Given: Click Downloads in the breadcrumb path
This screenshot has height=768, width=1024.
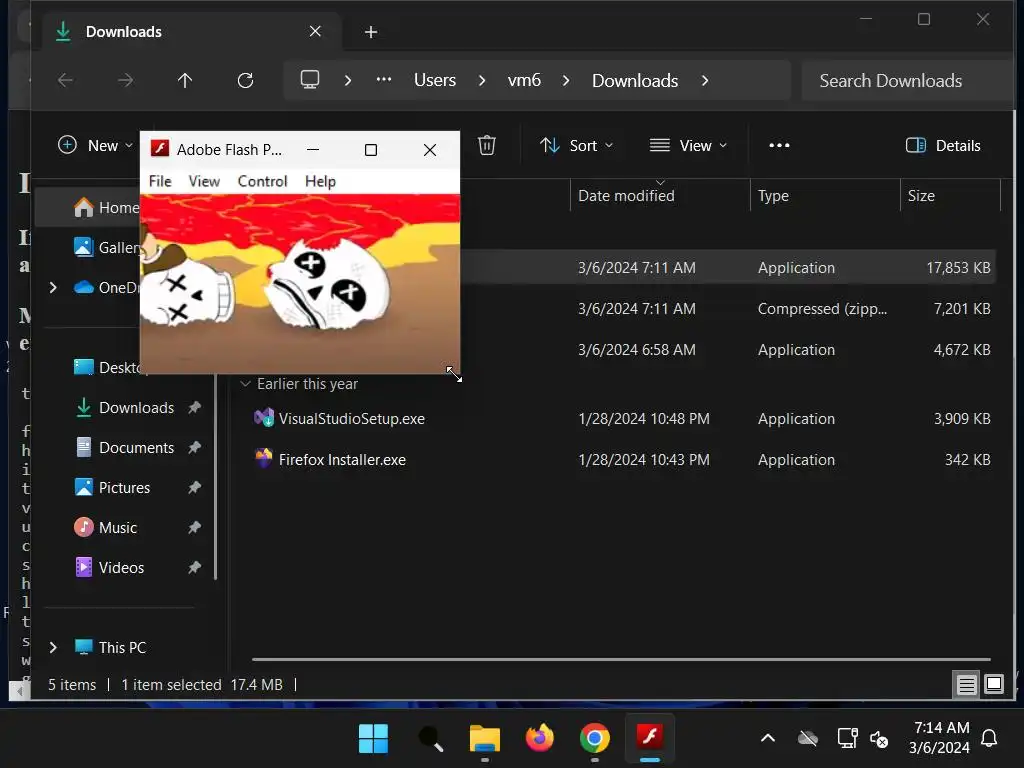Looking at the screenshot, I should pyautogui.click(x=635, y=80).
